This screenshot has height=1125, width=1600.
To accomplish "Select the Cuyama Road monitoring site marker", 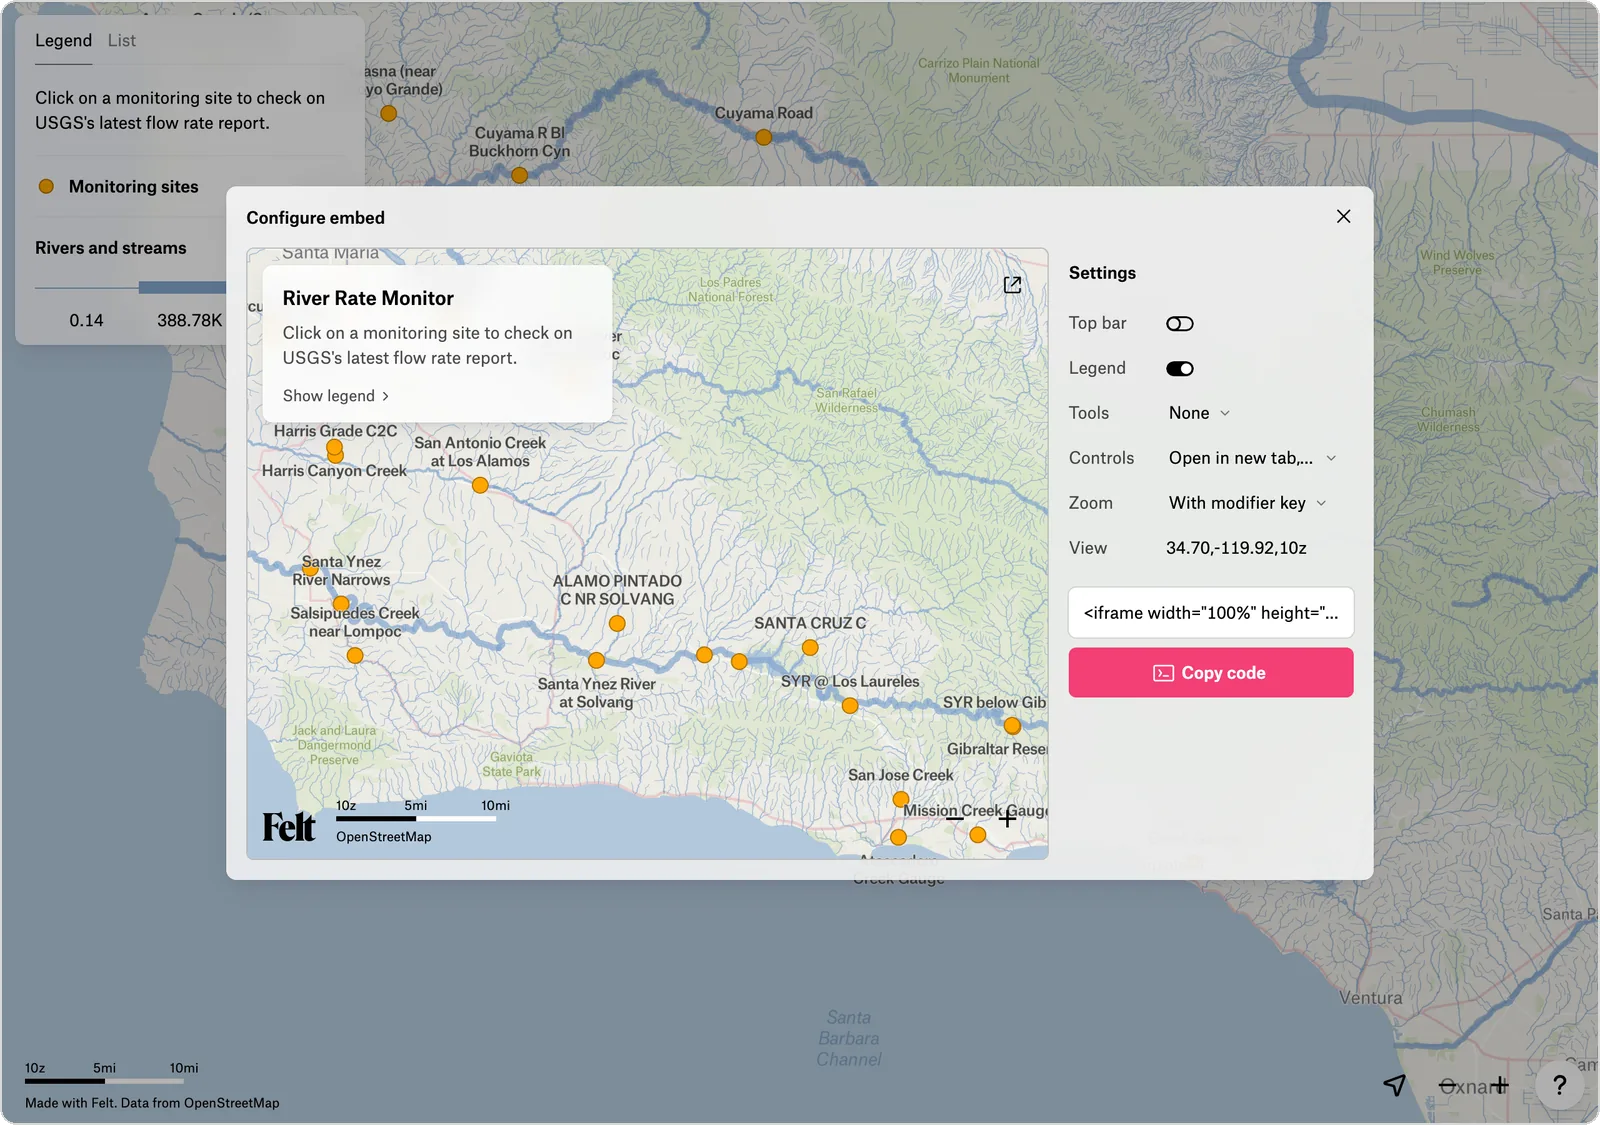I will [764, 137].
